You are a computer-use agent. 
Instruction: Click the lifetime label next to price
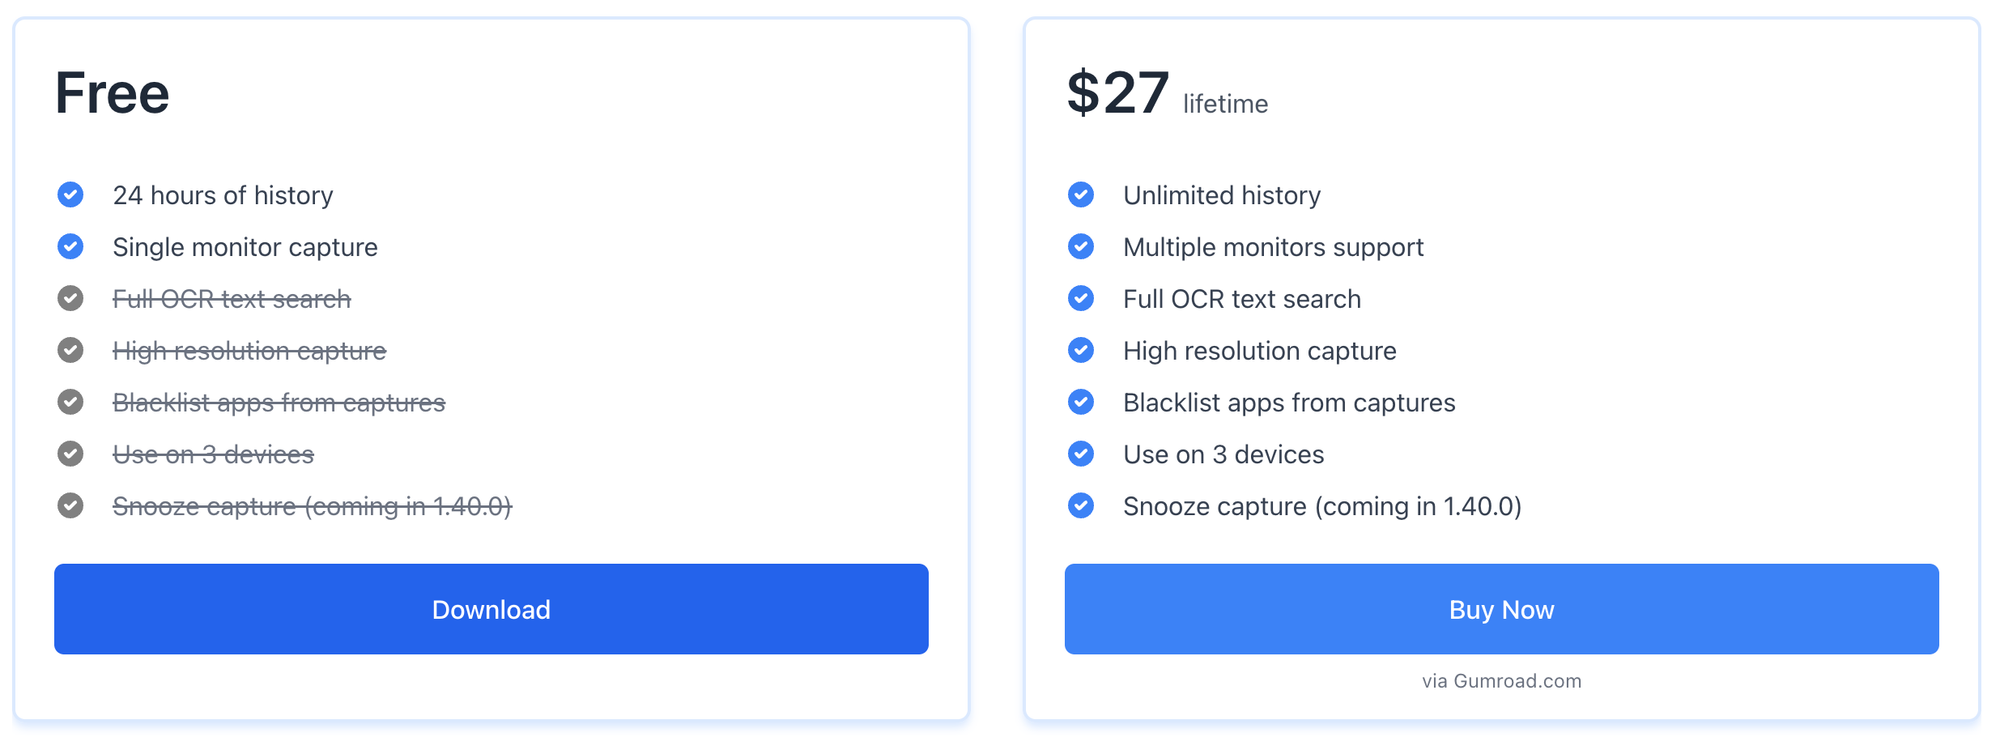[x=1225, y=104]
